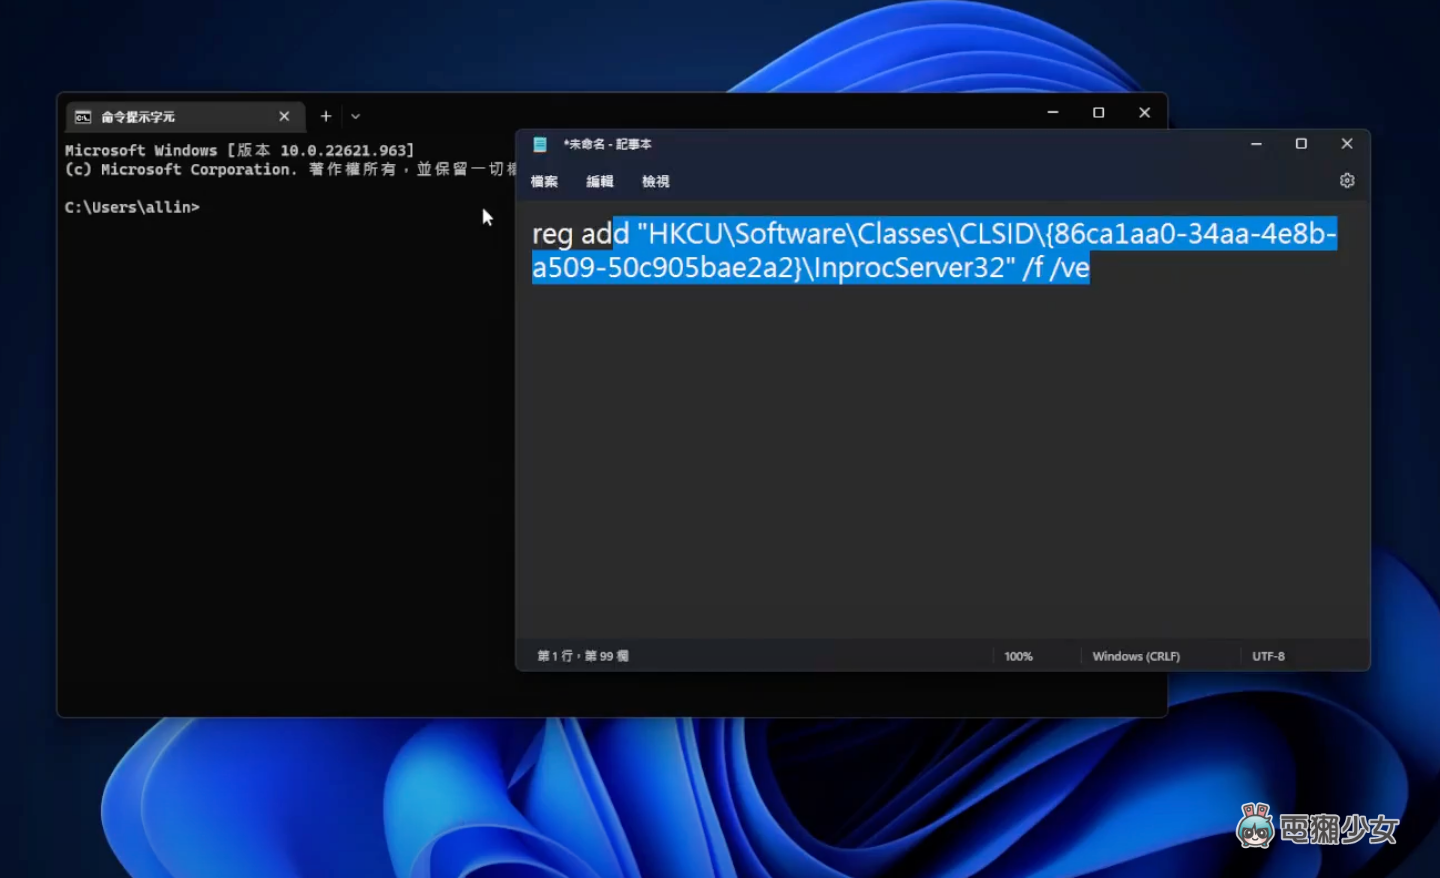This screenshot has height=878, width=1440.
Task: Click the Microsoft Corporation copyright line in terminal
Action: pos(290,169)
